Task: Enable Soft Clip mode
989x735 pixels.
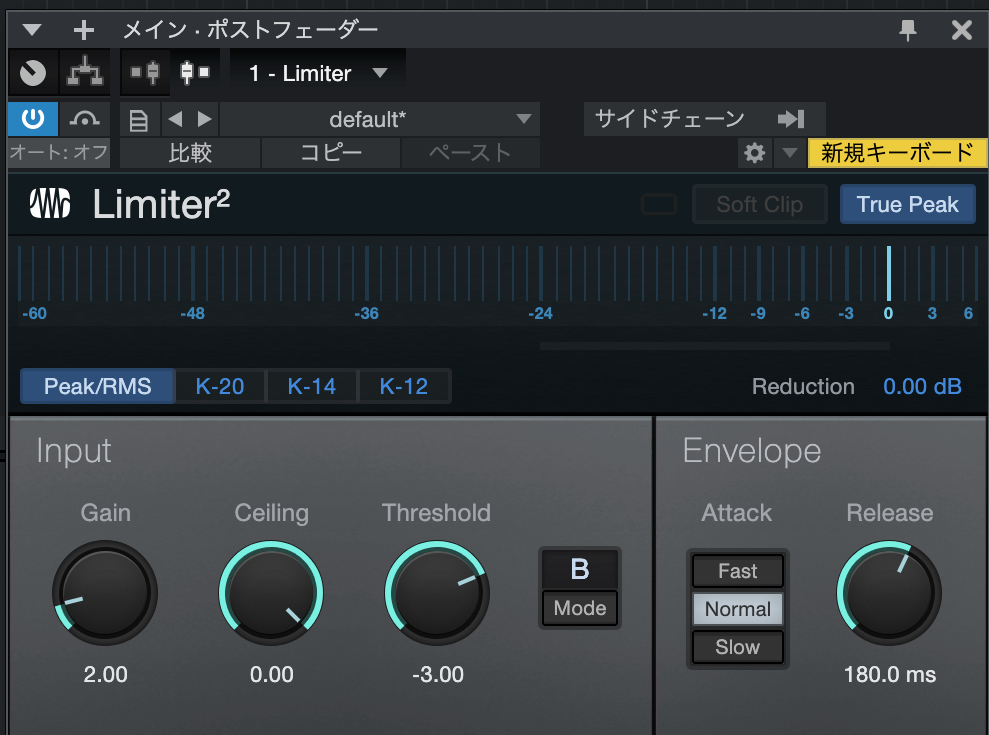Action: (x=759, y=204)
